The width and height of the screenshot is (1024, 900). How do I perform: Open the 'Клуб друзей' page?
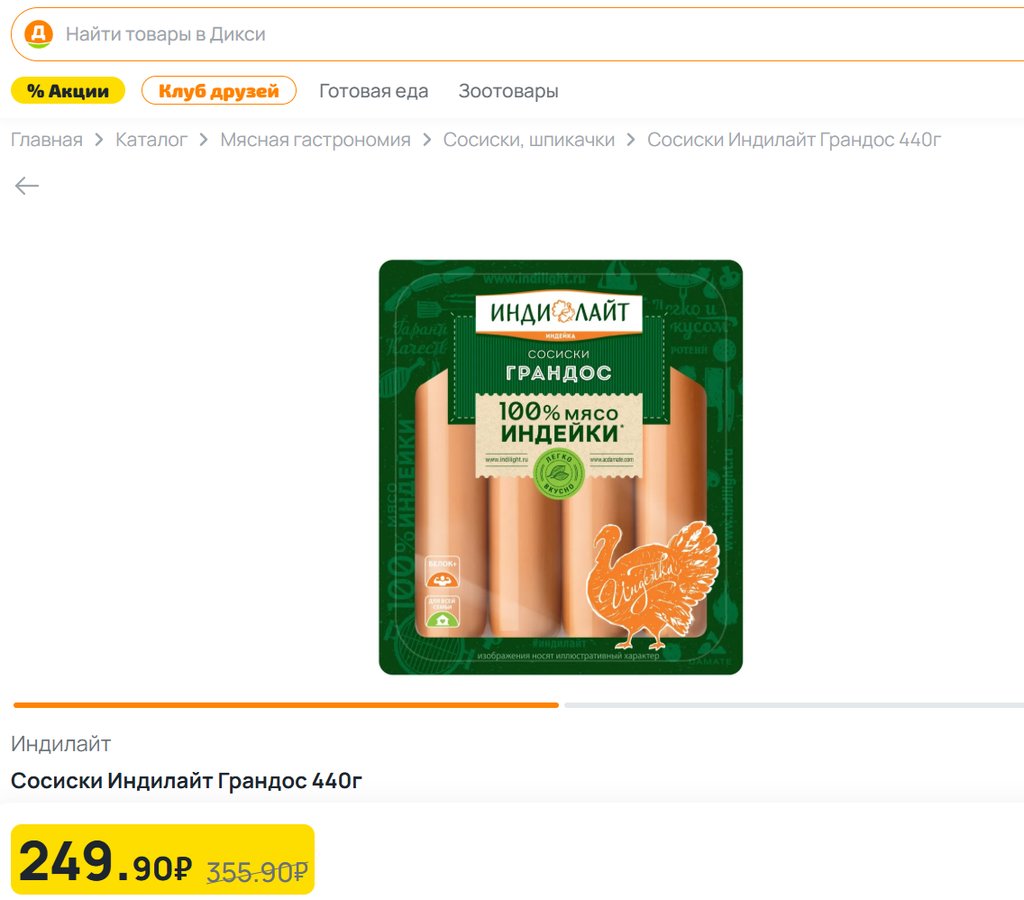coord(219,91)
